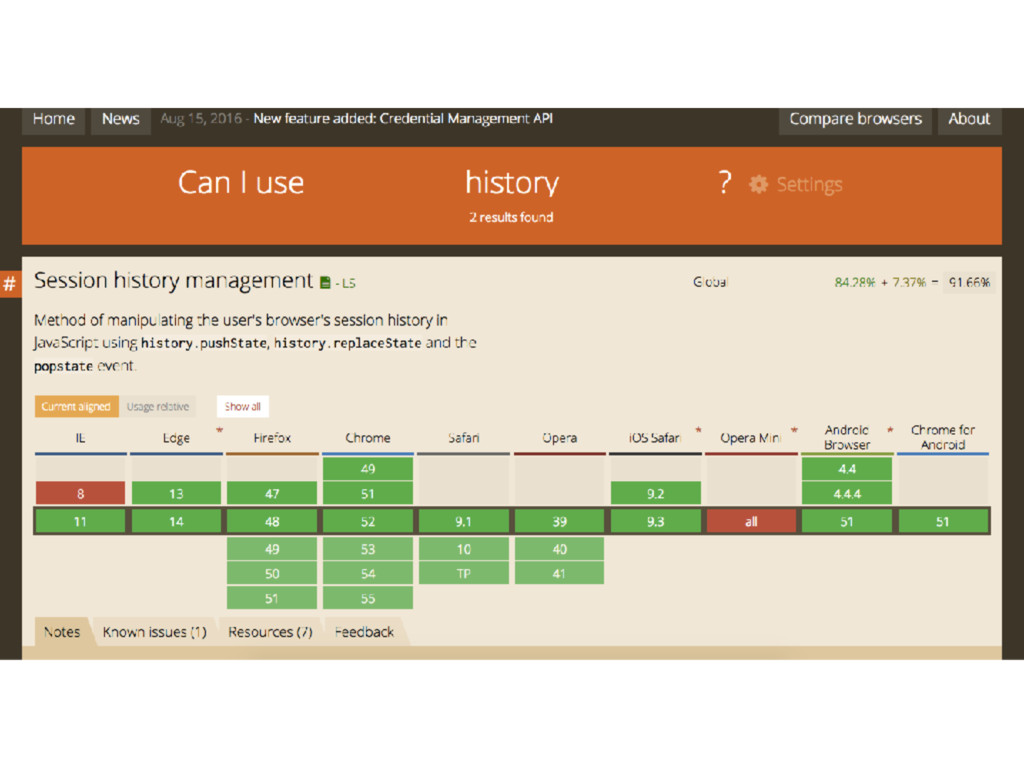Screen dimensions: 1024x768
Task: Open the News menu item
Action: (121, 120)
